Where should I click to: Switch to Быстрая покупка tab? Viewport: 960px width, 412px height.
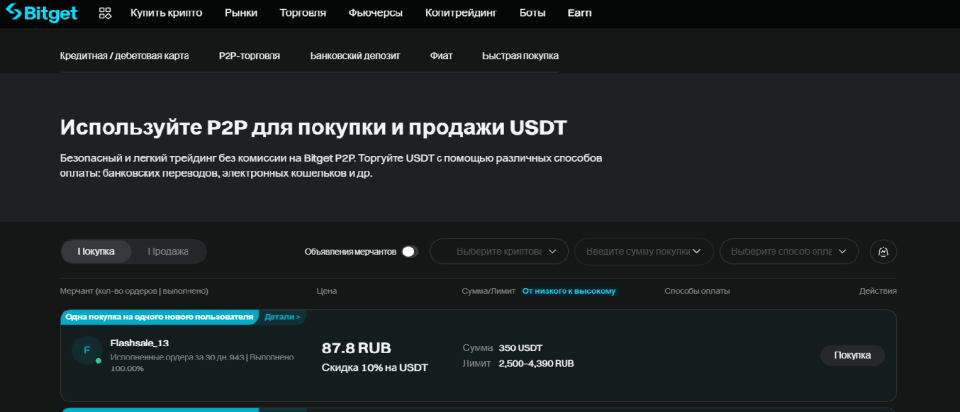point(520,56)
